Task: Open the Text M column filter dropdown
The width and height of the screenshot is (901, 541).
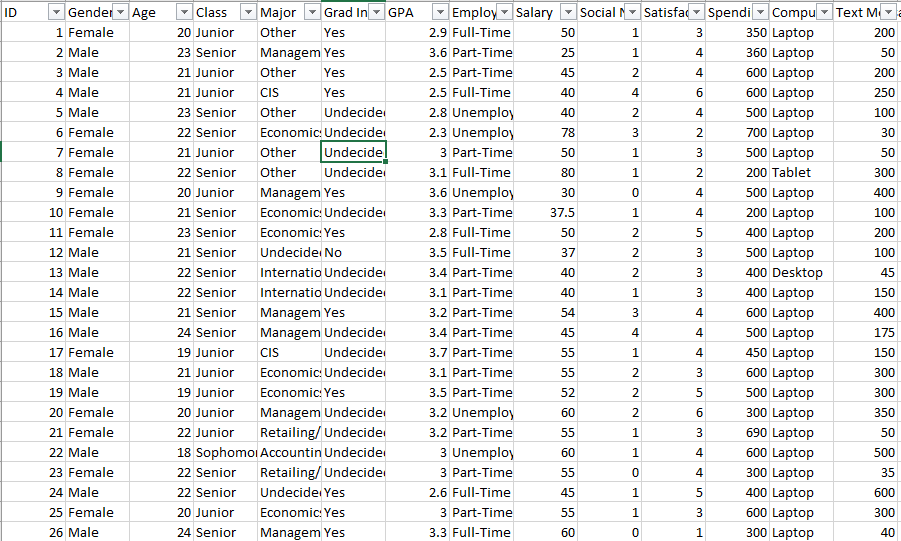Action: (x=888, y=12)
